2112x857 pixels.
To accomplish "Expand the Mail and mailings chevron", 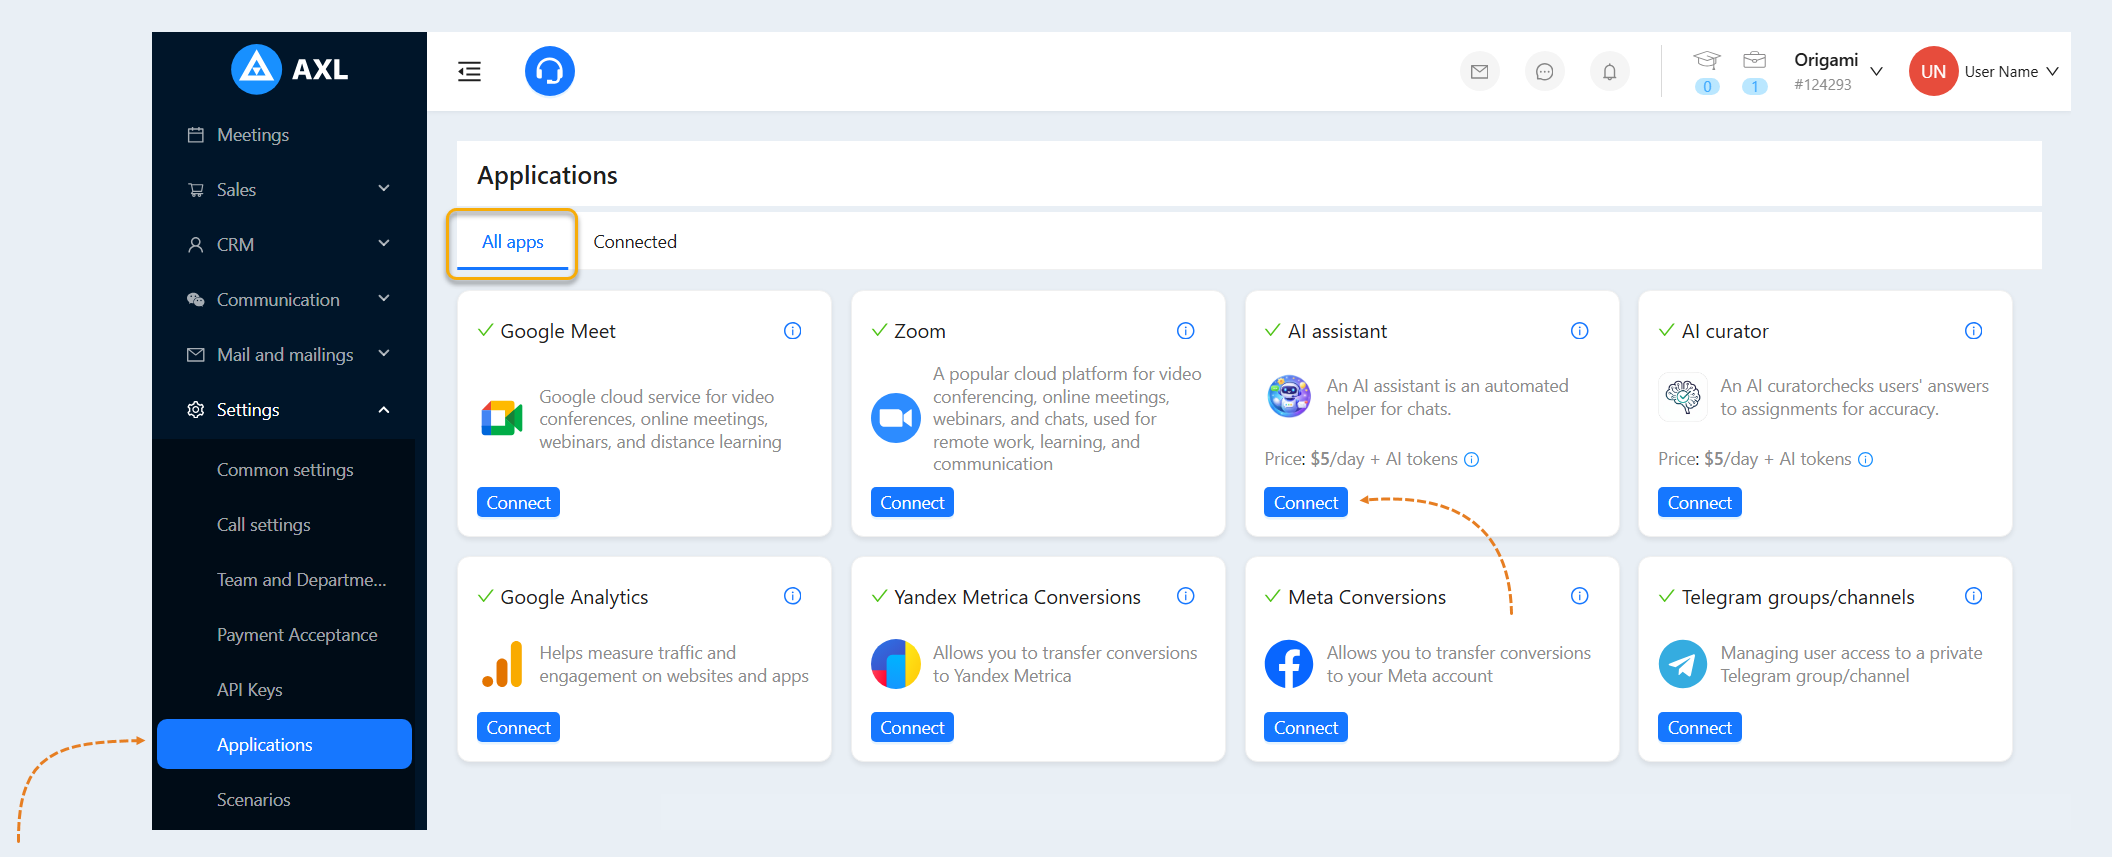I will tap(384, 354).
